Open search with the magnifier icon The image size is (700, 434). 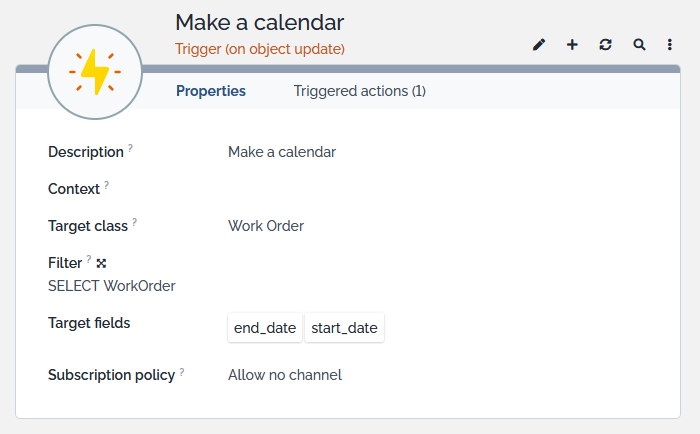tap(639, 45)
